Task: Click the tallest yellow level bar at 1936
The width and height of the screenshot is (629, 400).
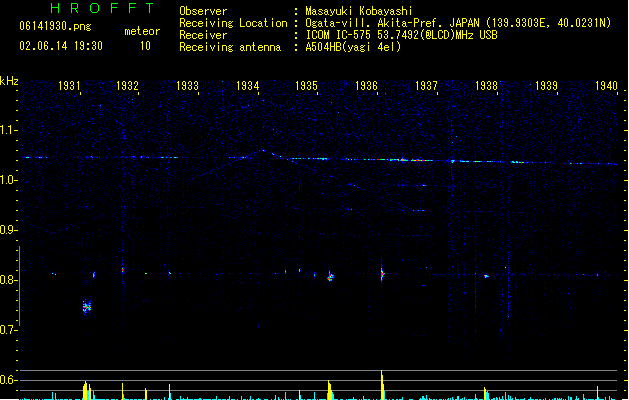Action: (x=382, y=385)
